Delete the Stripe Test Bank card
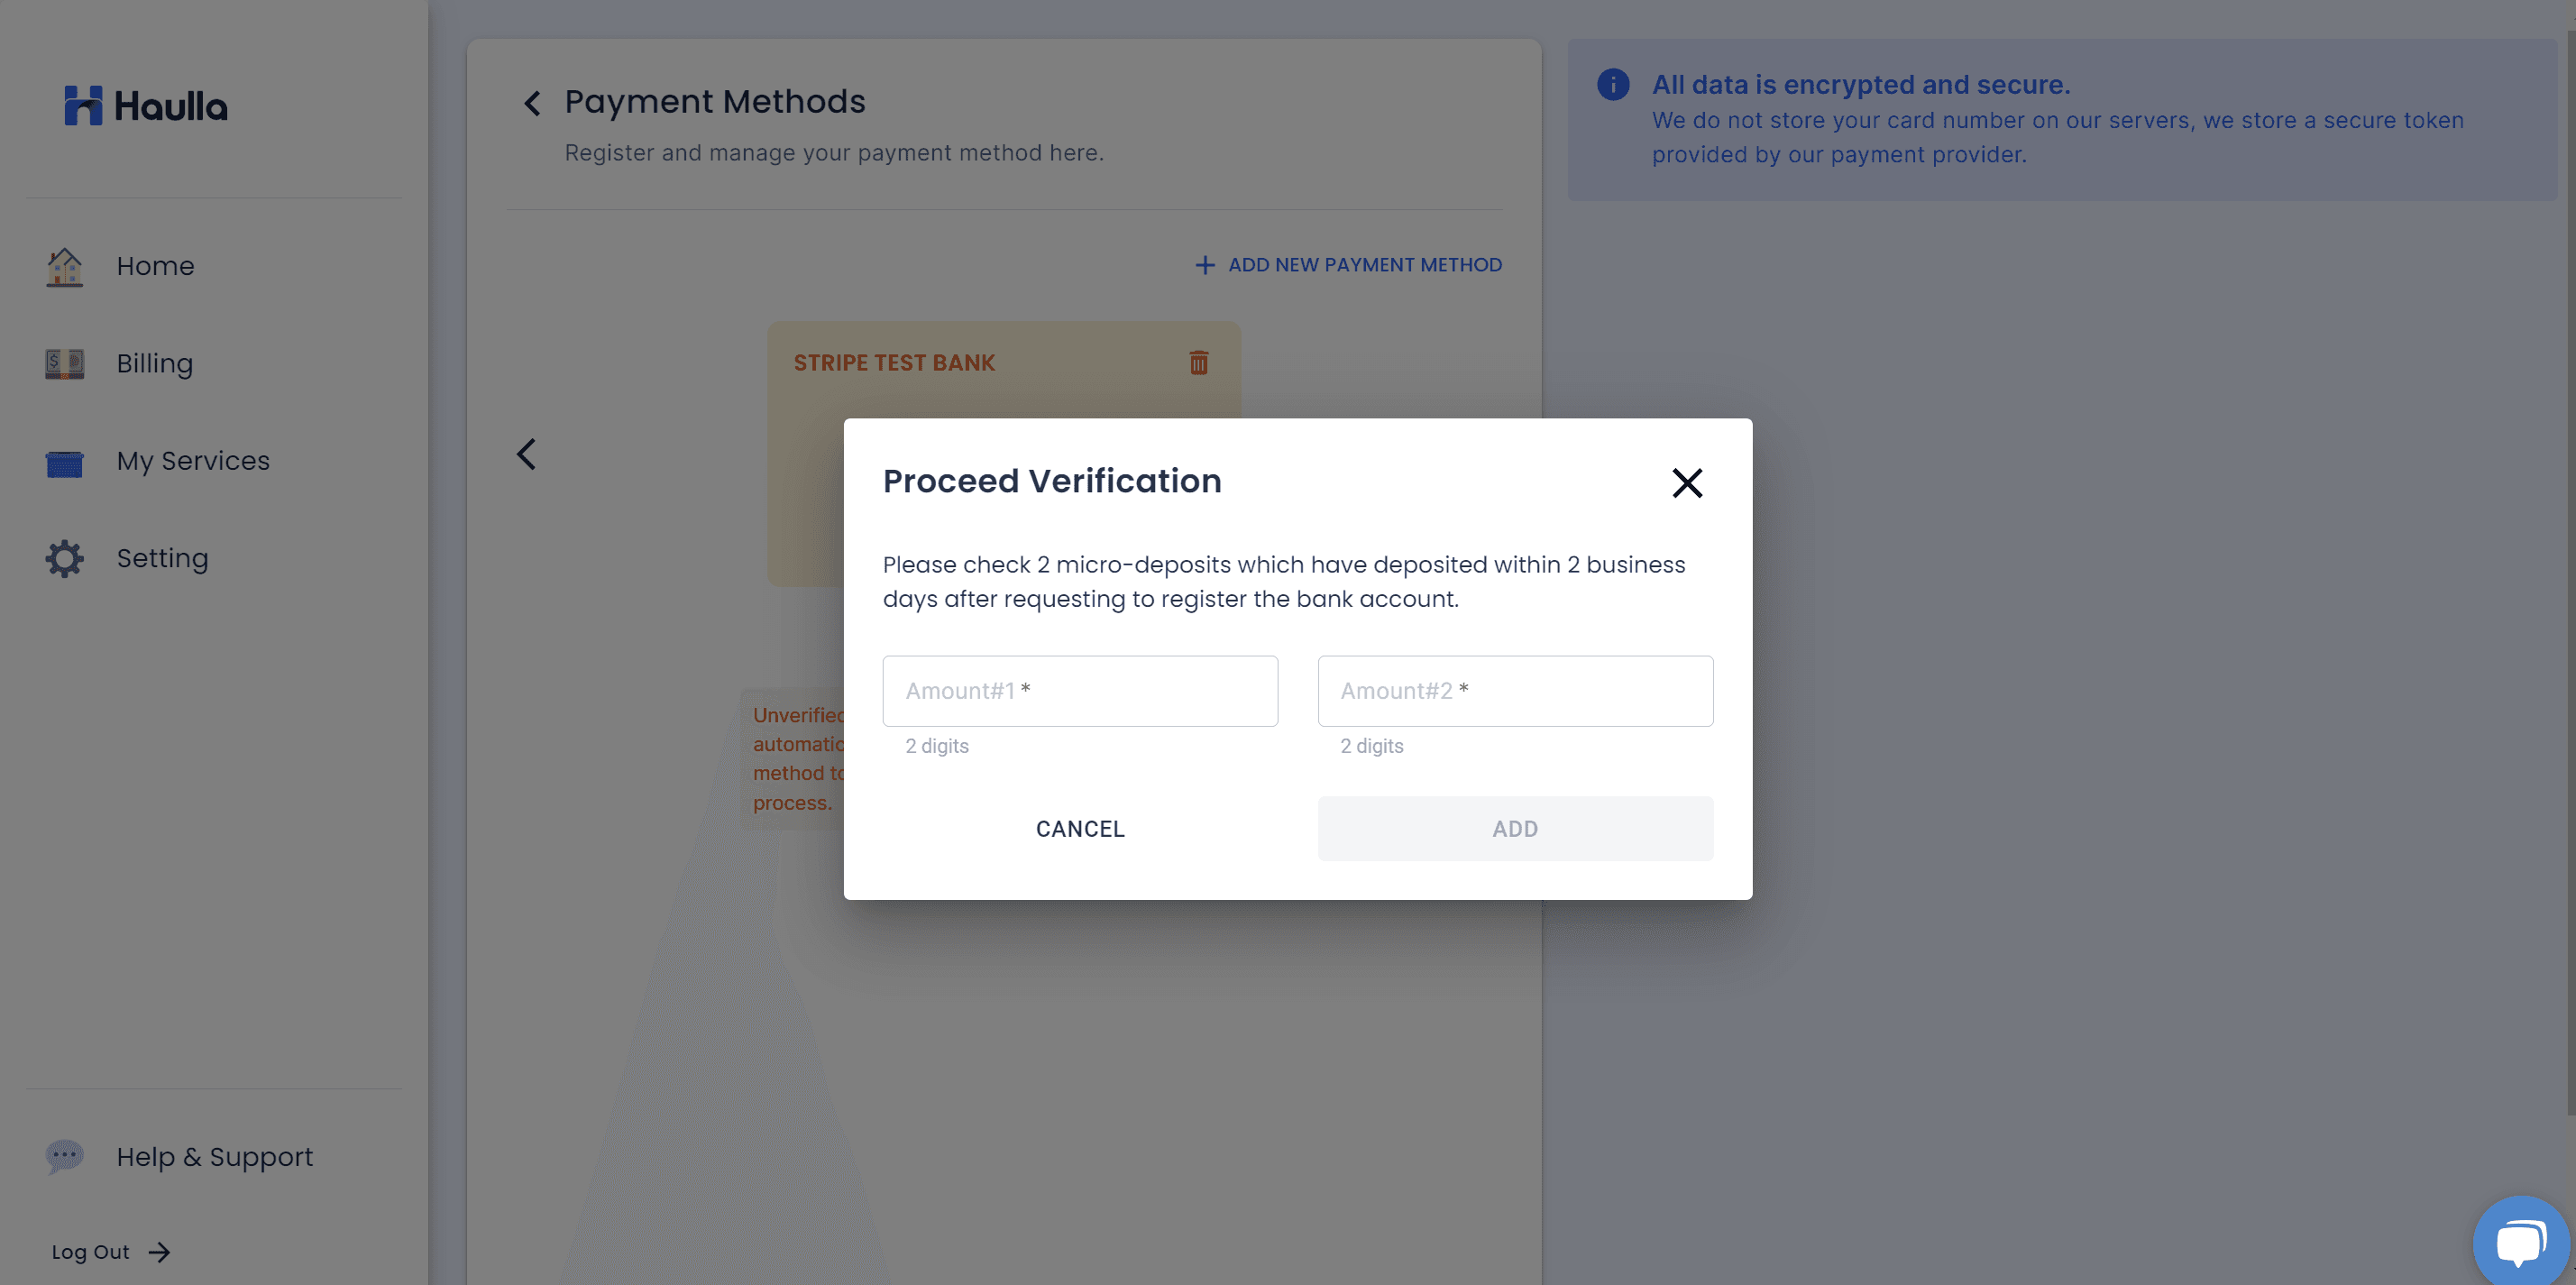This screenshot has width=2576, height=1285. coord(1199,363)
